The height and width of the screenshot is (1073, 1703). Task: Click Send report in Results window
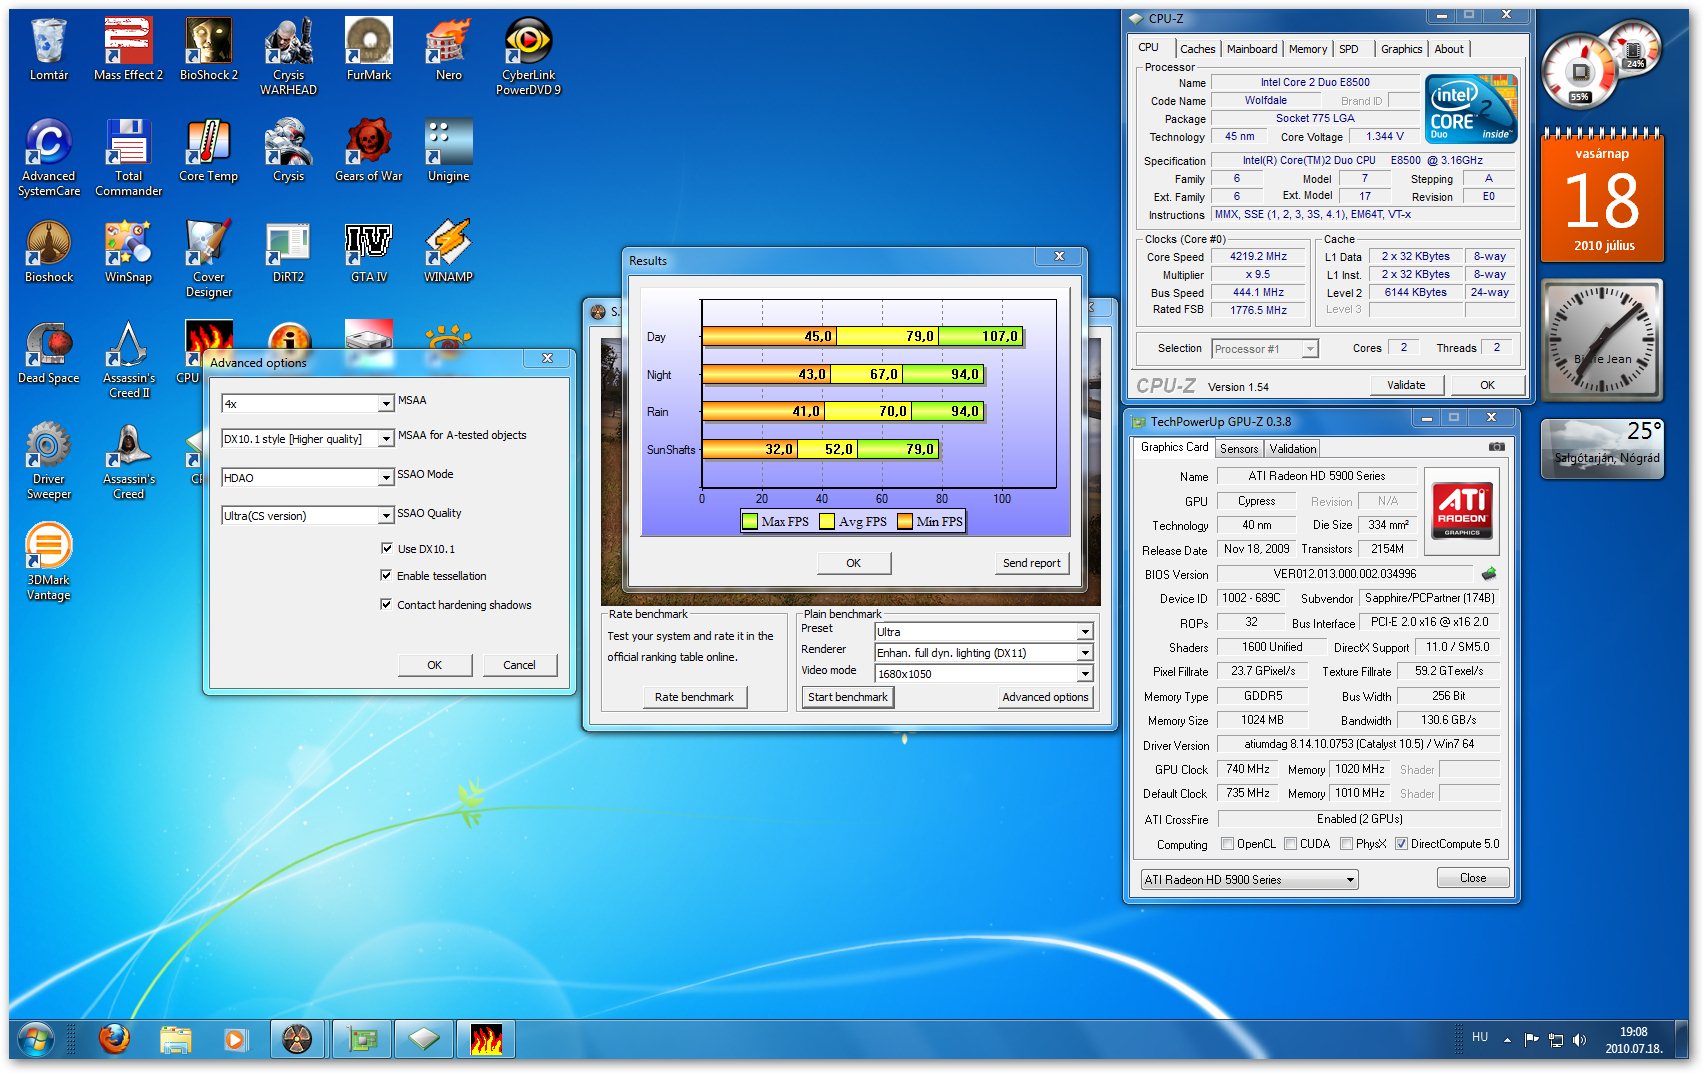(1031, 563)
